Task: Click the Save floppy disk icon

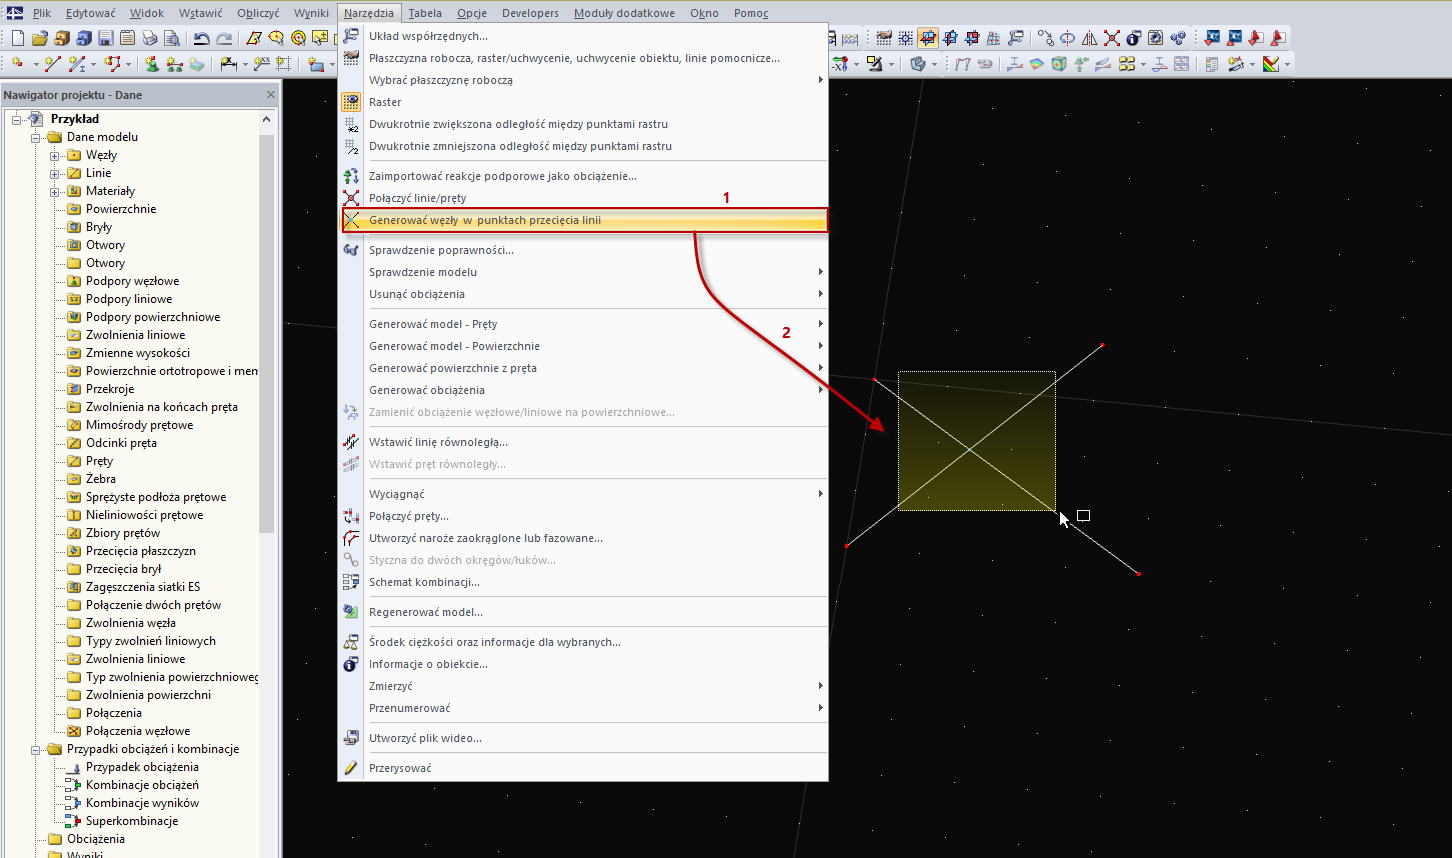Action: 106,38
